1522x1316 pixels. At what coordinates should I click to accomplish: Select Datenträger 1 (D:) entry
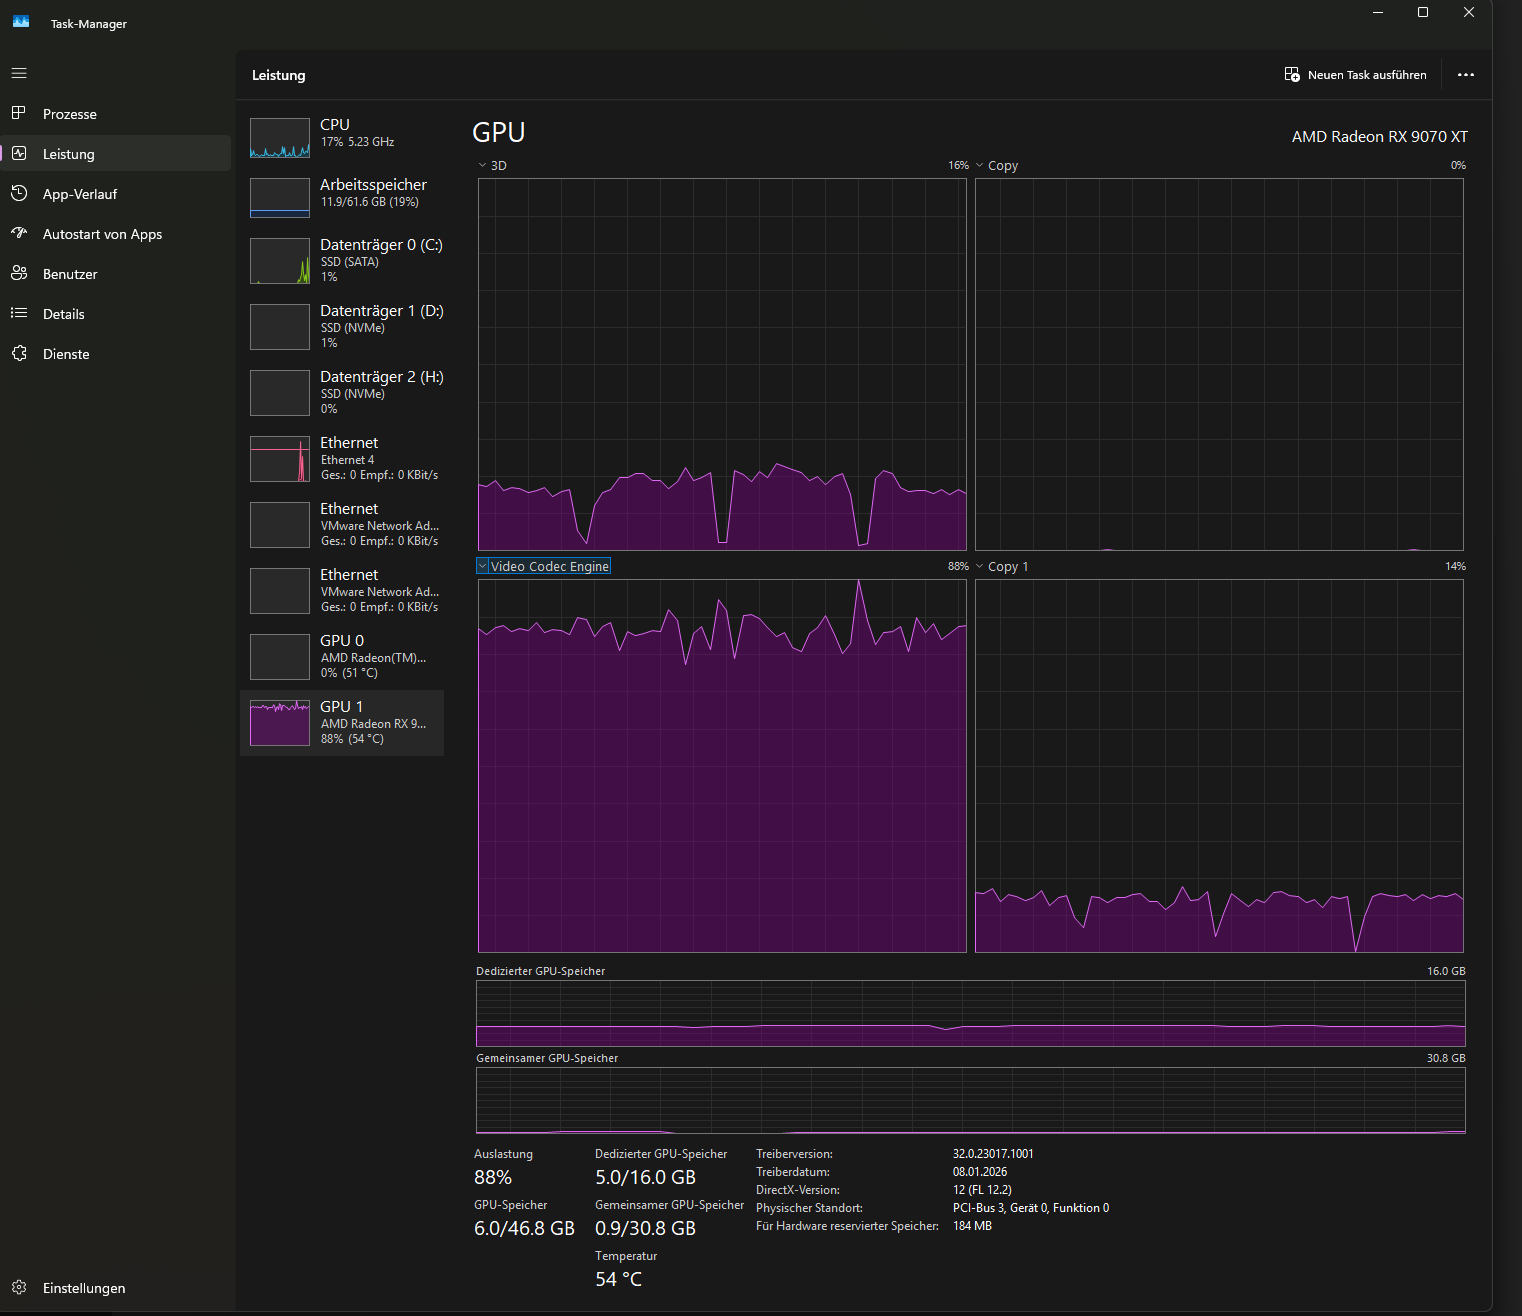point(342,327)
